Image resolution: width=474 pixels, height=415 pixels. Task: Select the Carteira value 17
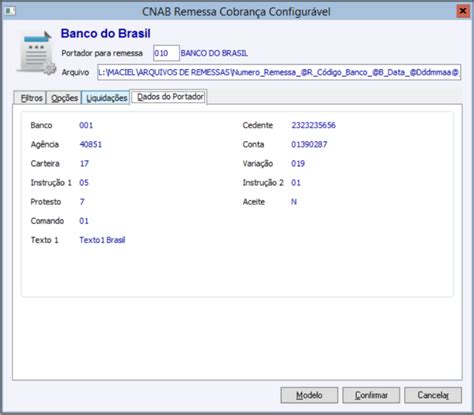[84, 164]
